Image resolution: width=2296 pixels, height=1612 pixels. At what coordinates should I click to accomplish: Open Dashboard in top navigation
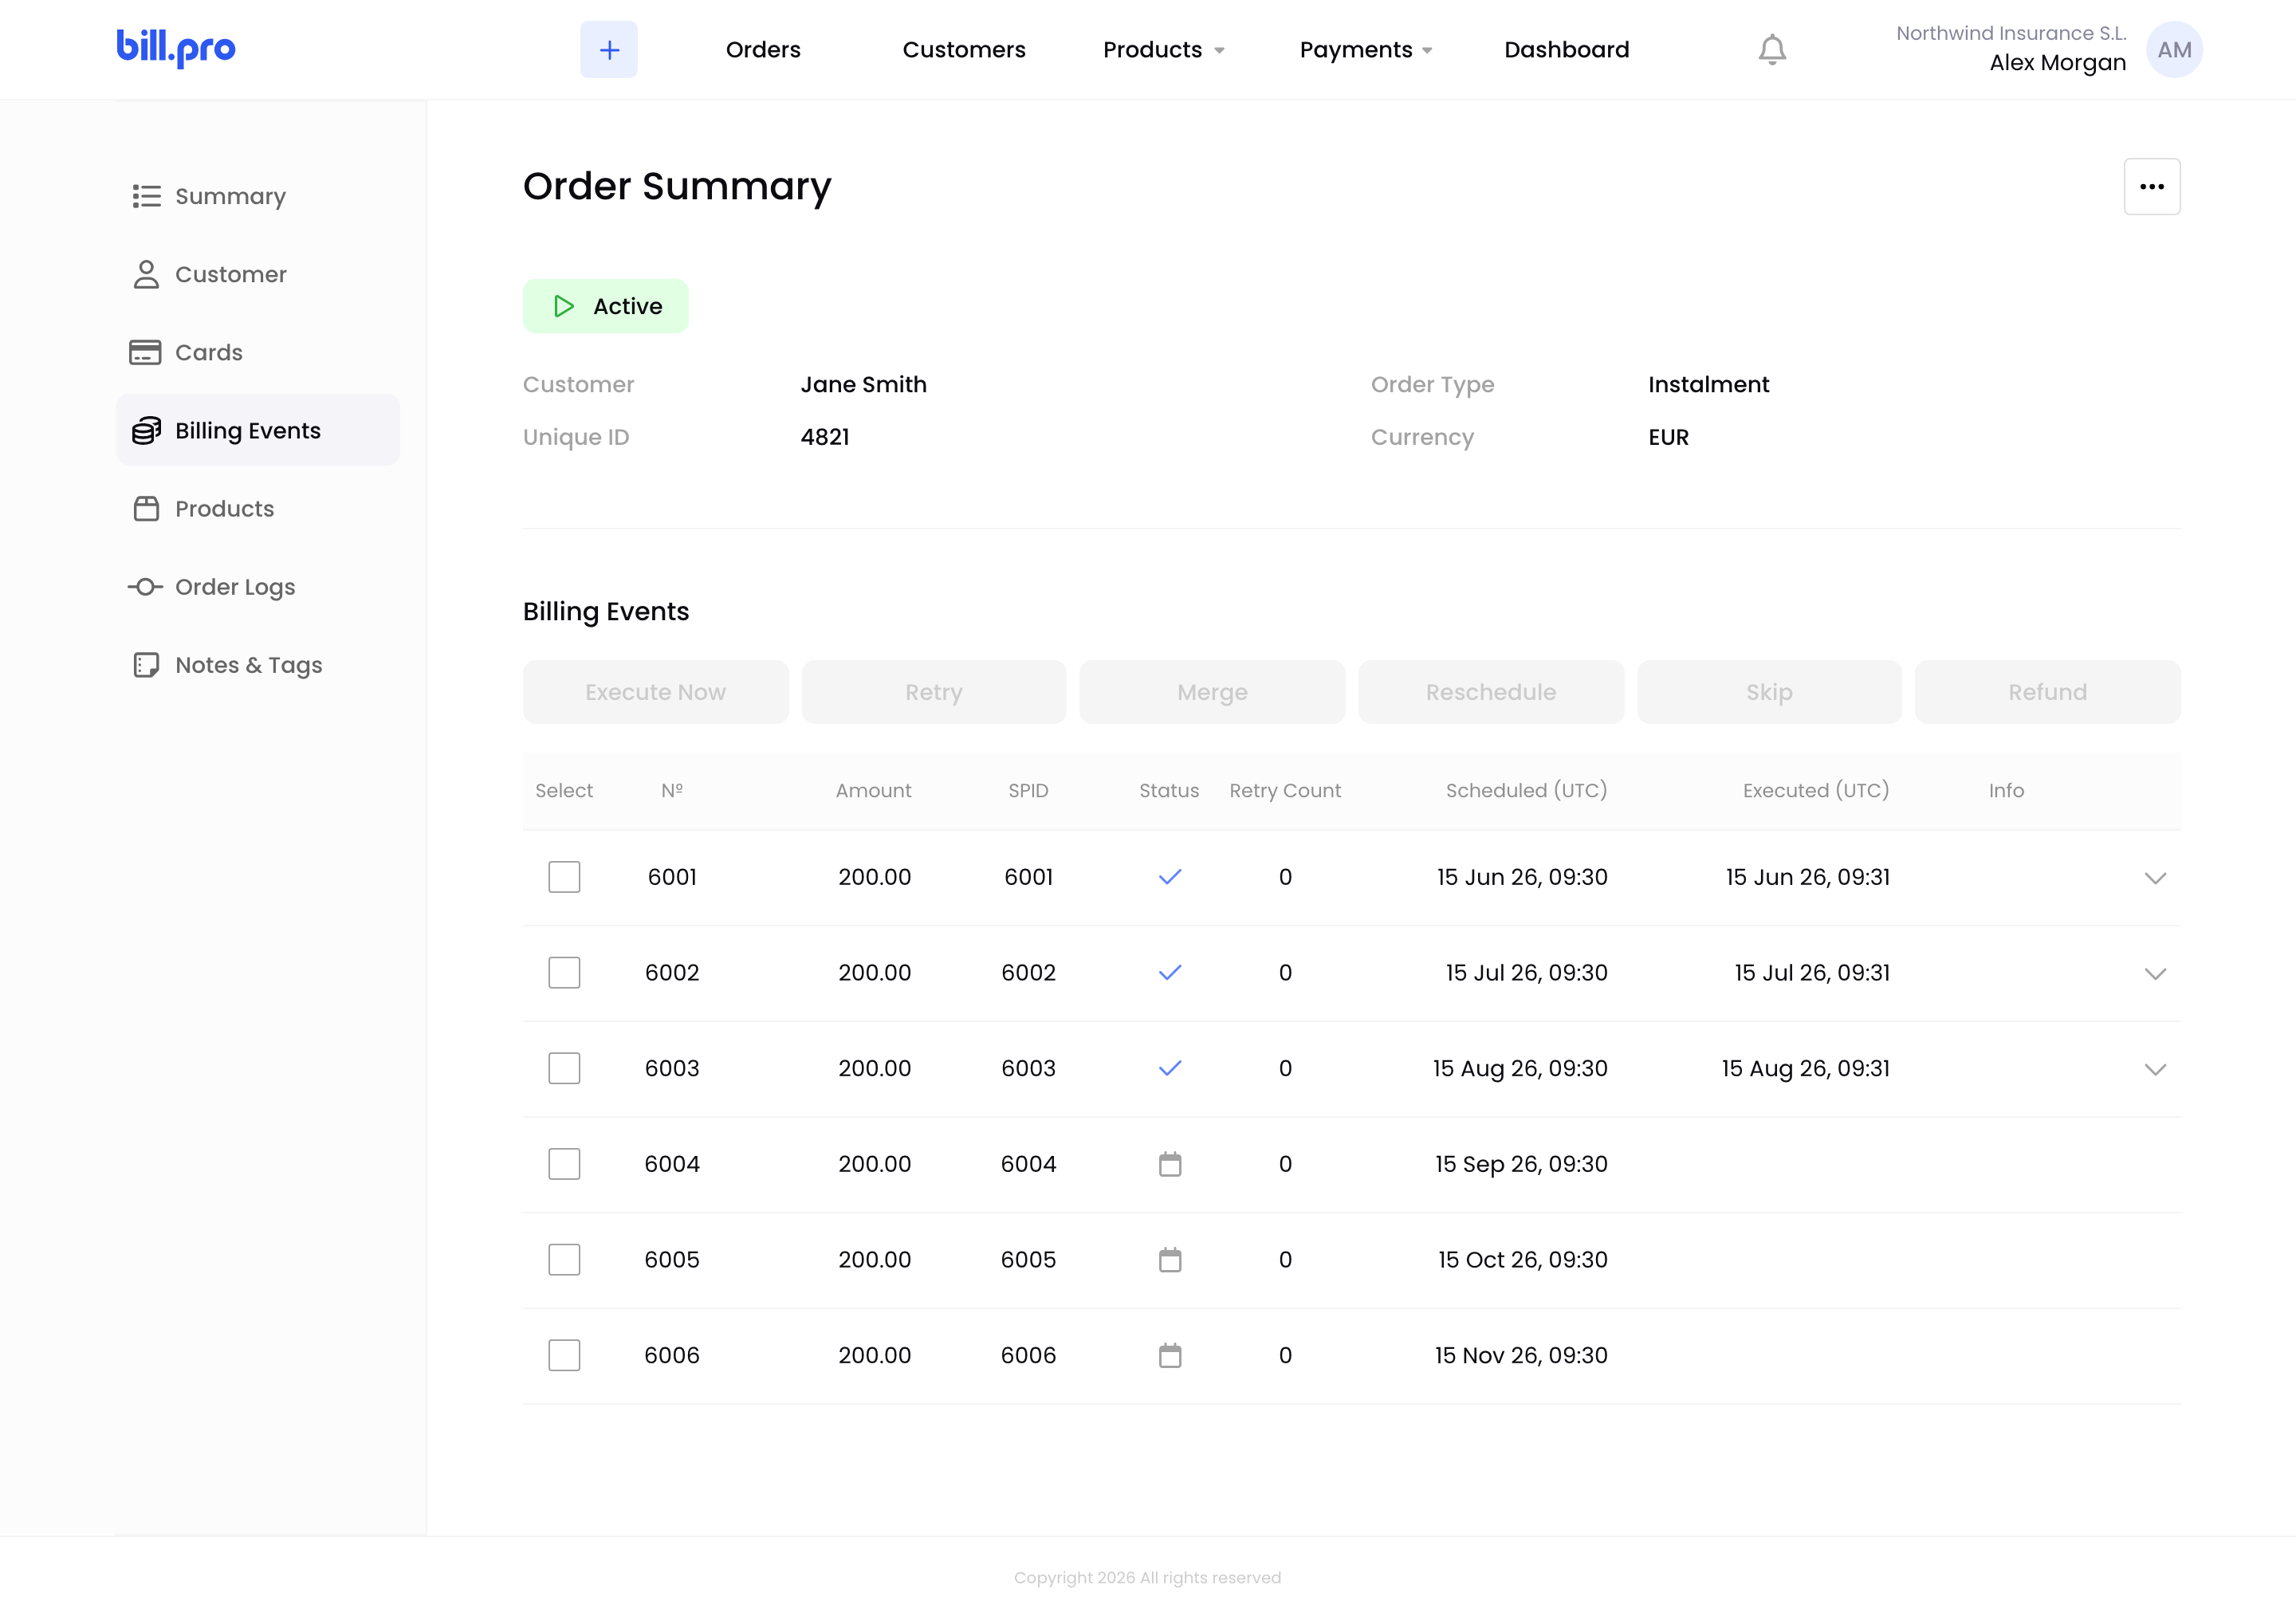pyautogui.click(x=1567, y=50)
